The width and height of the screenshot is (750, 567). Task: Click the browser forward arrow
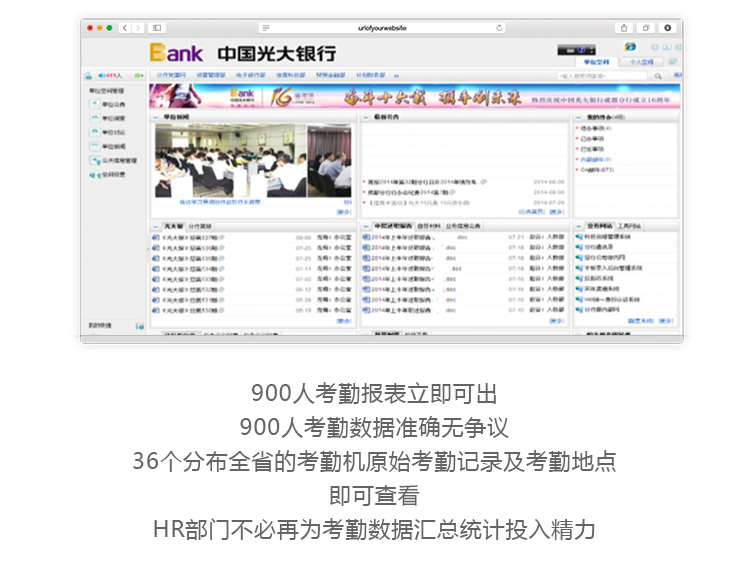(x=138, y=28)
